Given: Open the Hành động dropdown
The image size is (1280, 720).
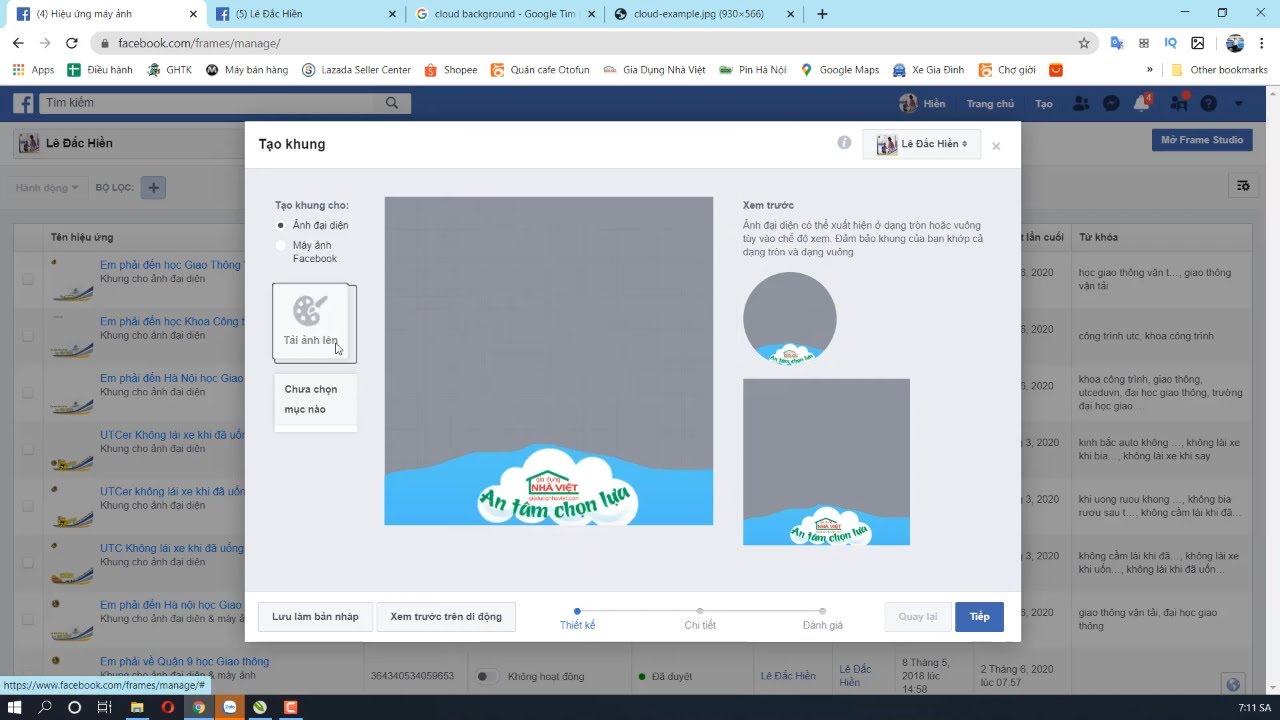Looking at the screenshot, I should pos(48,187).
